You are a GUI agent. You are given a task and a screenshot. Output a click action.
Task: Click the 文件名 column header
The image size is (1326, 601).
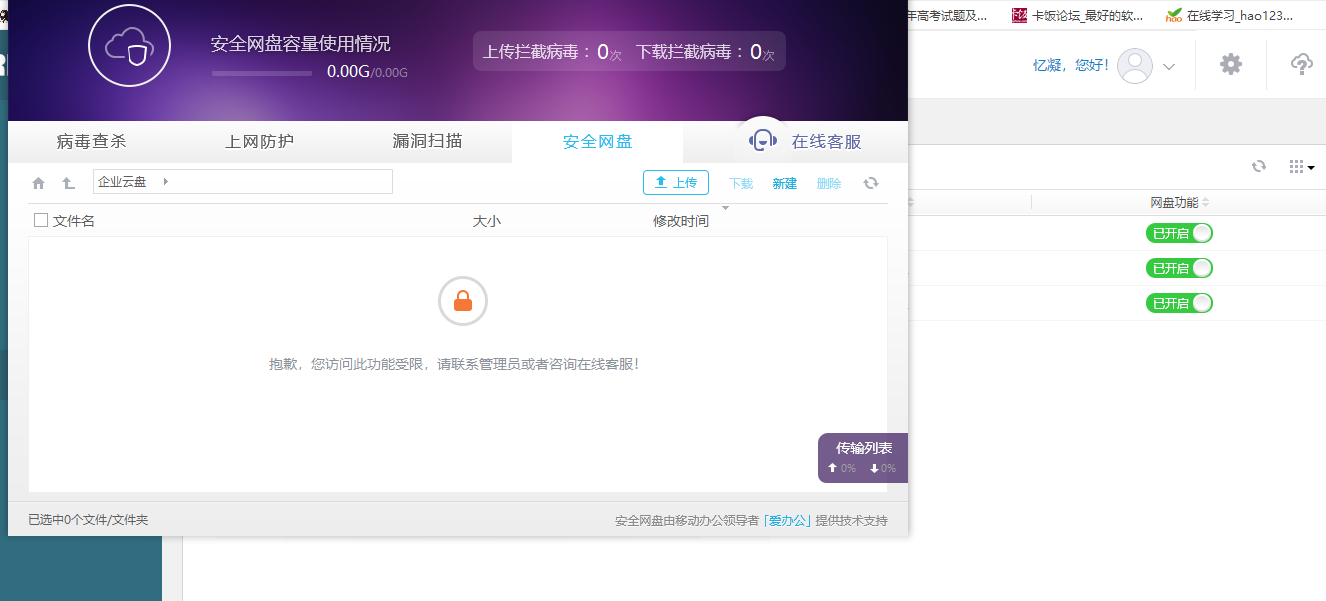74,221
